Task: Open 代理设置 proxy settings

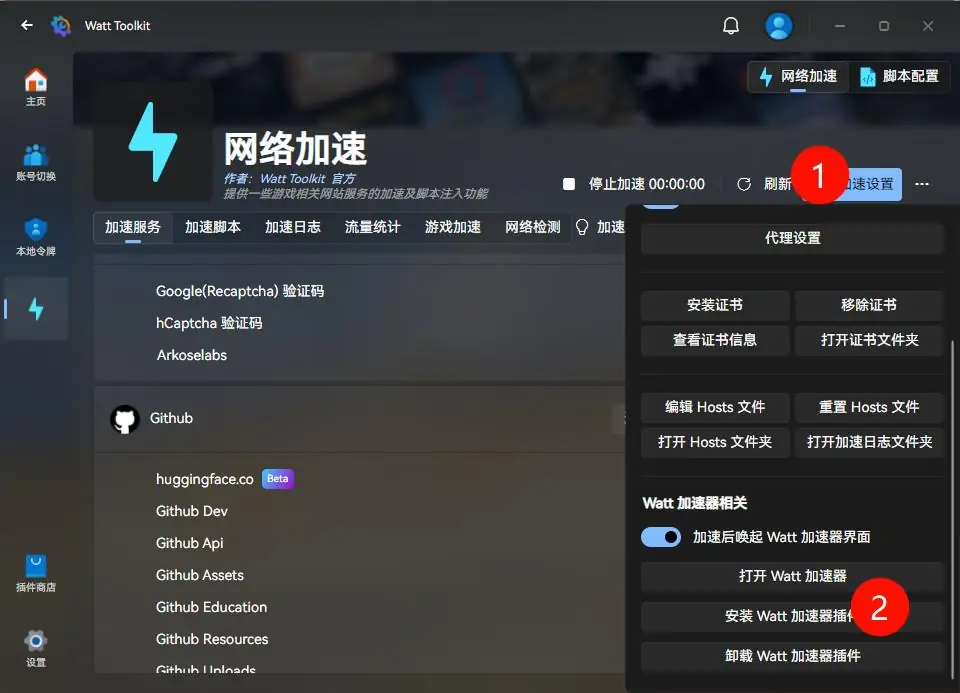Action: 791,238
